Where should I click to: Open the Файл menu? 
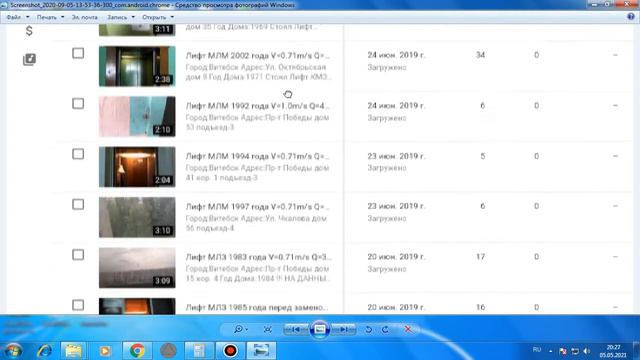17,17
